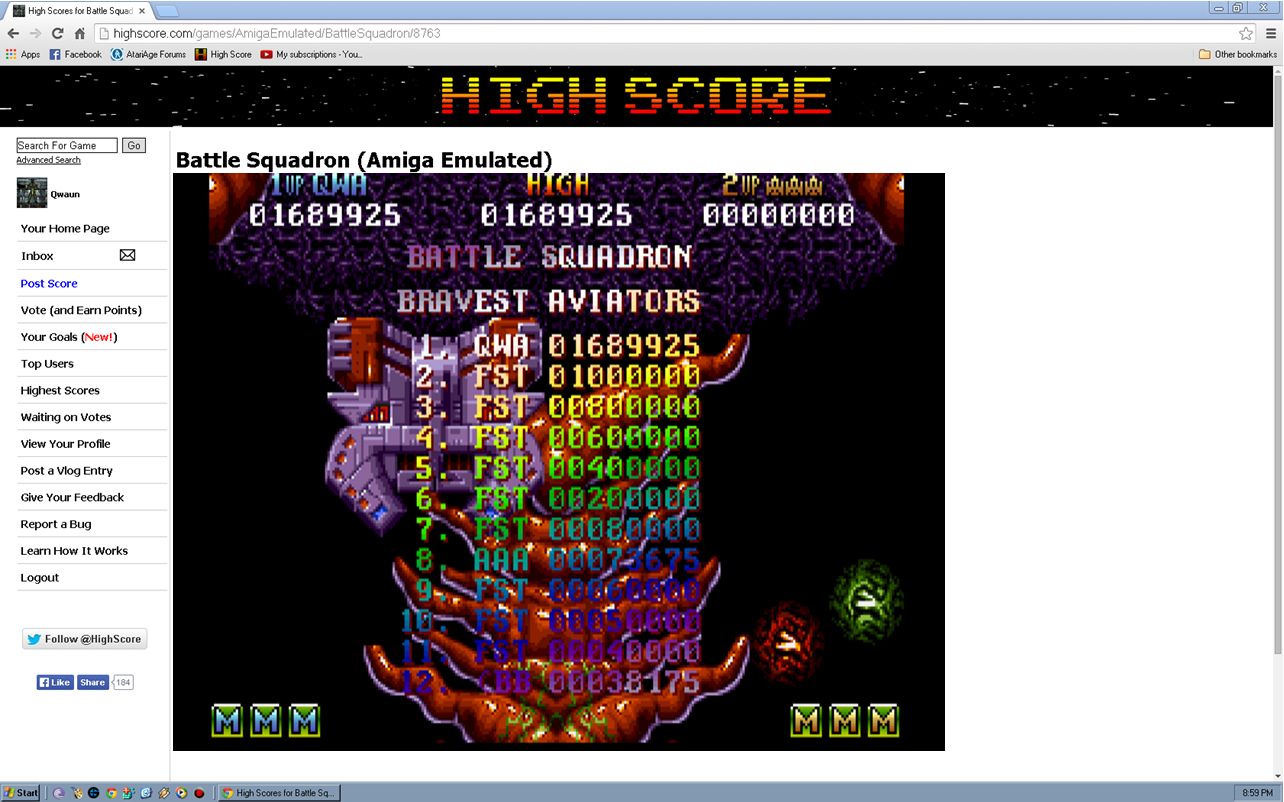Open the YouTube My subscriptions bookmark

pyautogui.click(x=311, y=54)
